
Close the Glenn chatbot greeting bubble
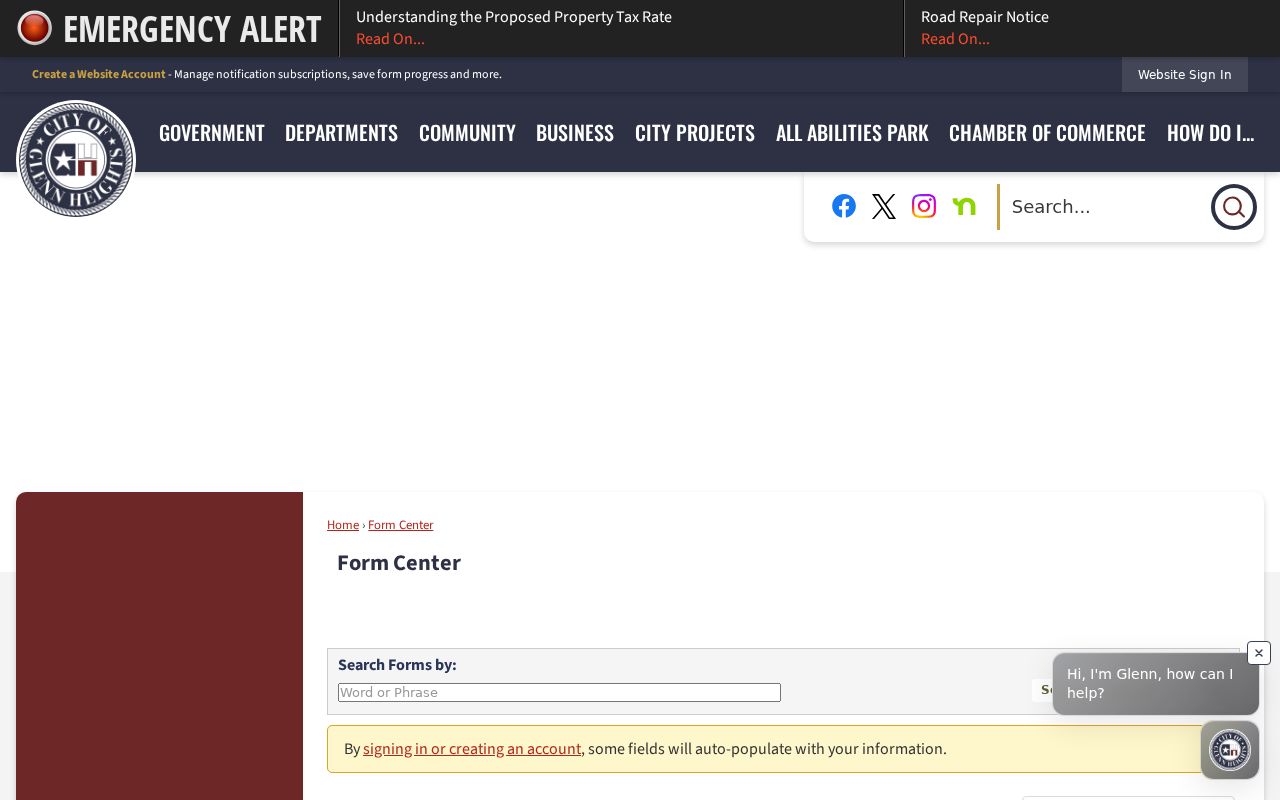pyautogui.click(x=1259, y=653)
